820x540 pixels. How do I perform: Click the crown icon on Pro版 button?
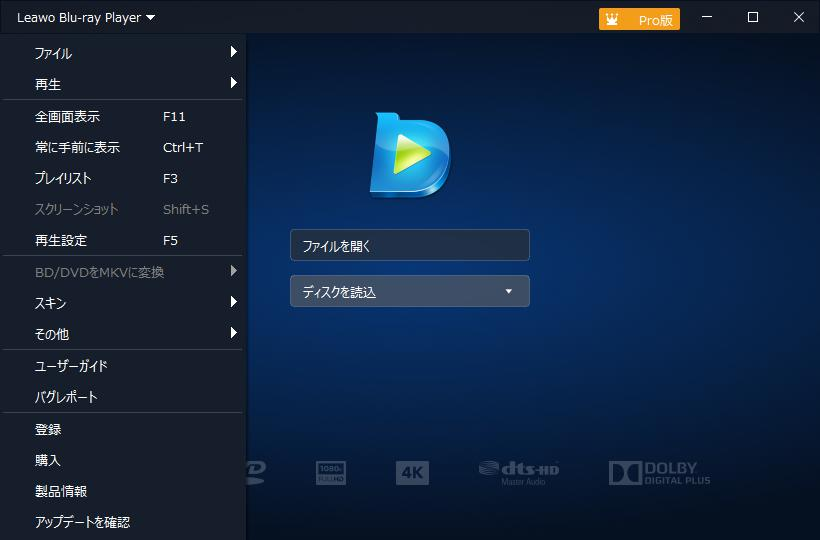[612, 19]
